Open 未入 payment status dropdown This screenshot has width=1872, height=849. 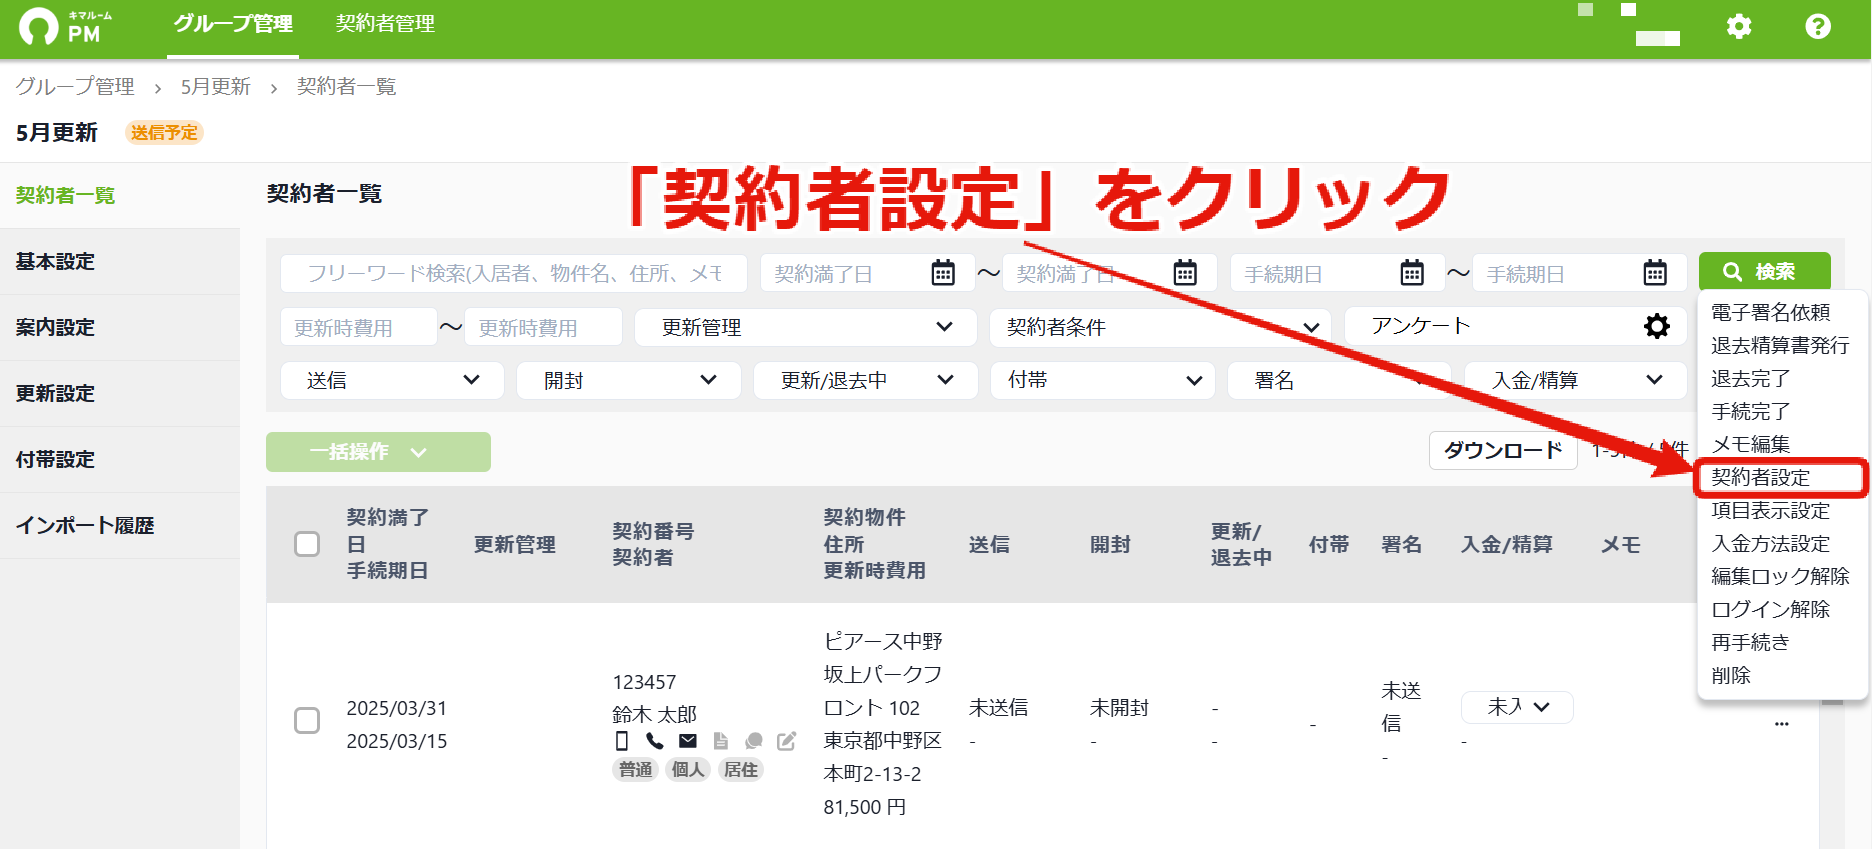click(1517, 707)
